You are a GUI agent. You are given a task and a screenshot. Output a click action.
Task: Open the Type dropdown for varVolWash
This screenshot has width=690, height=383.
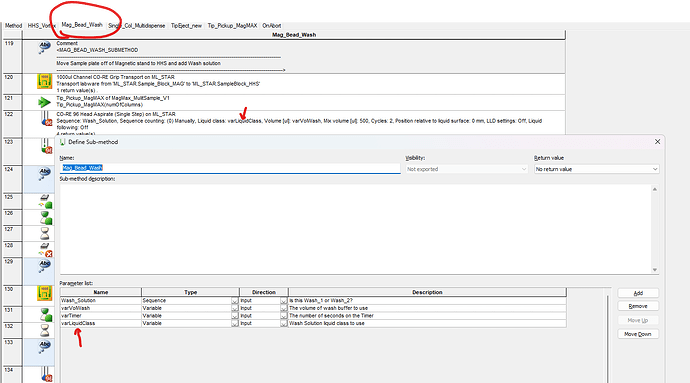(x=235, y=308)
